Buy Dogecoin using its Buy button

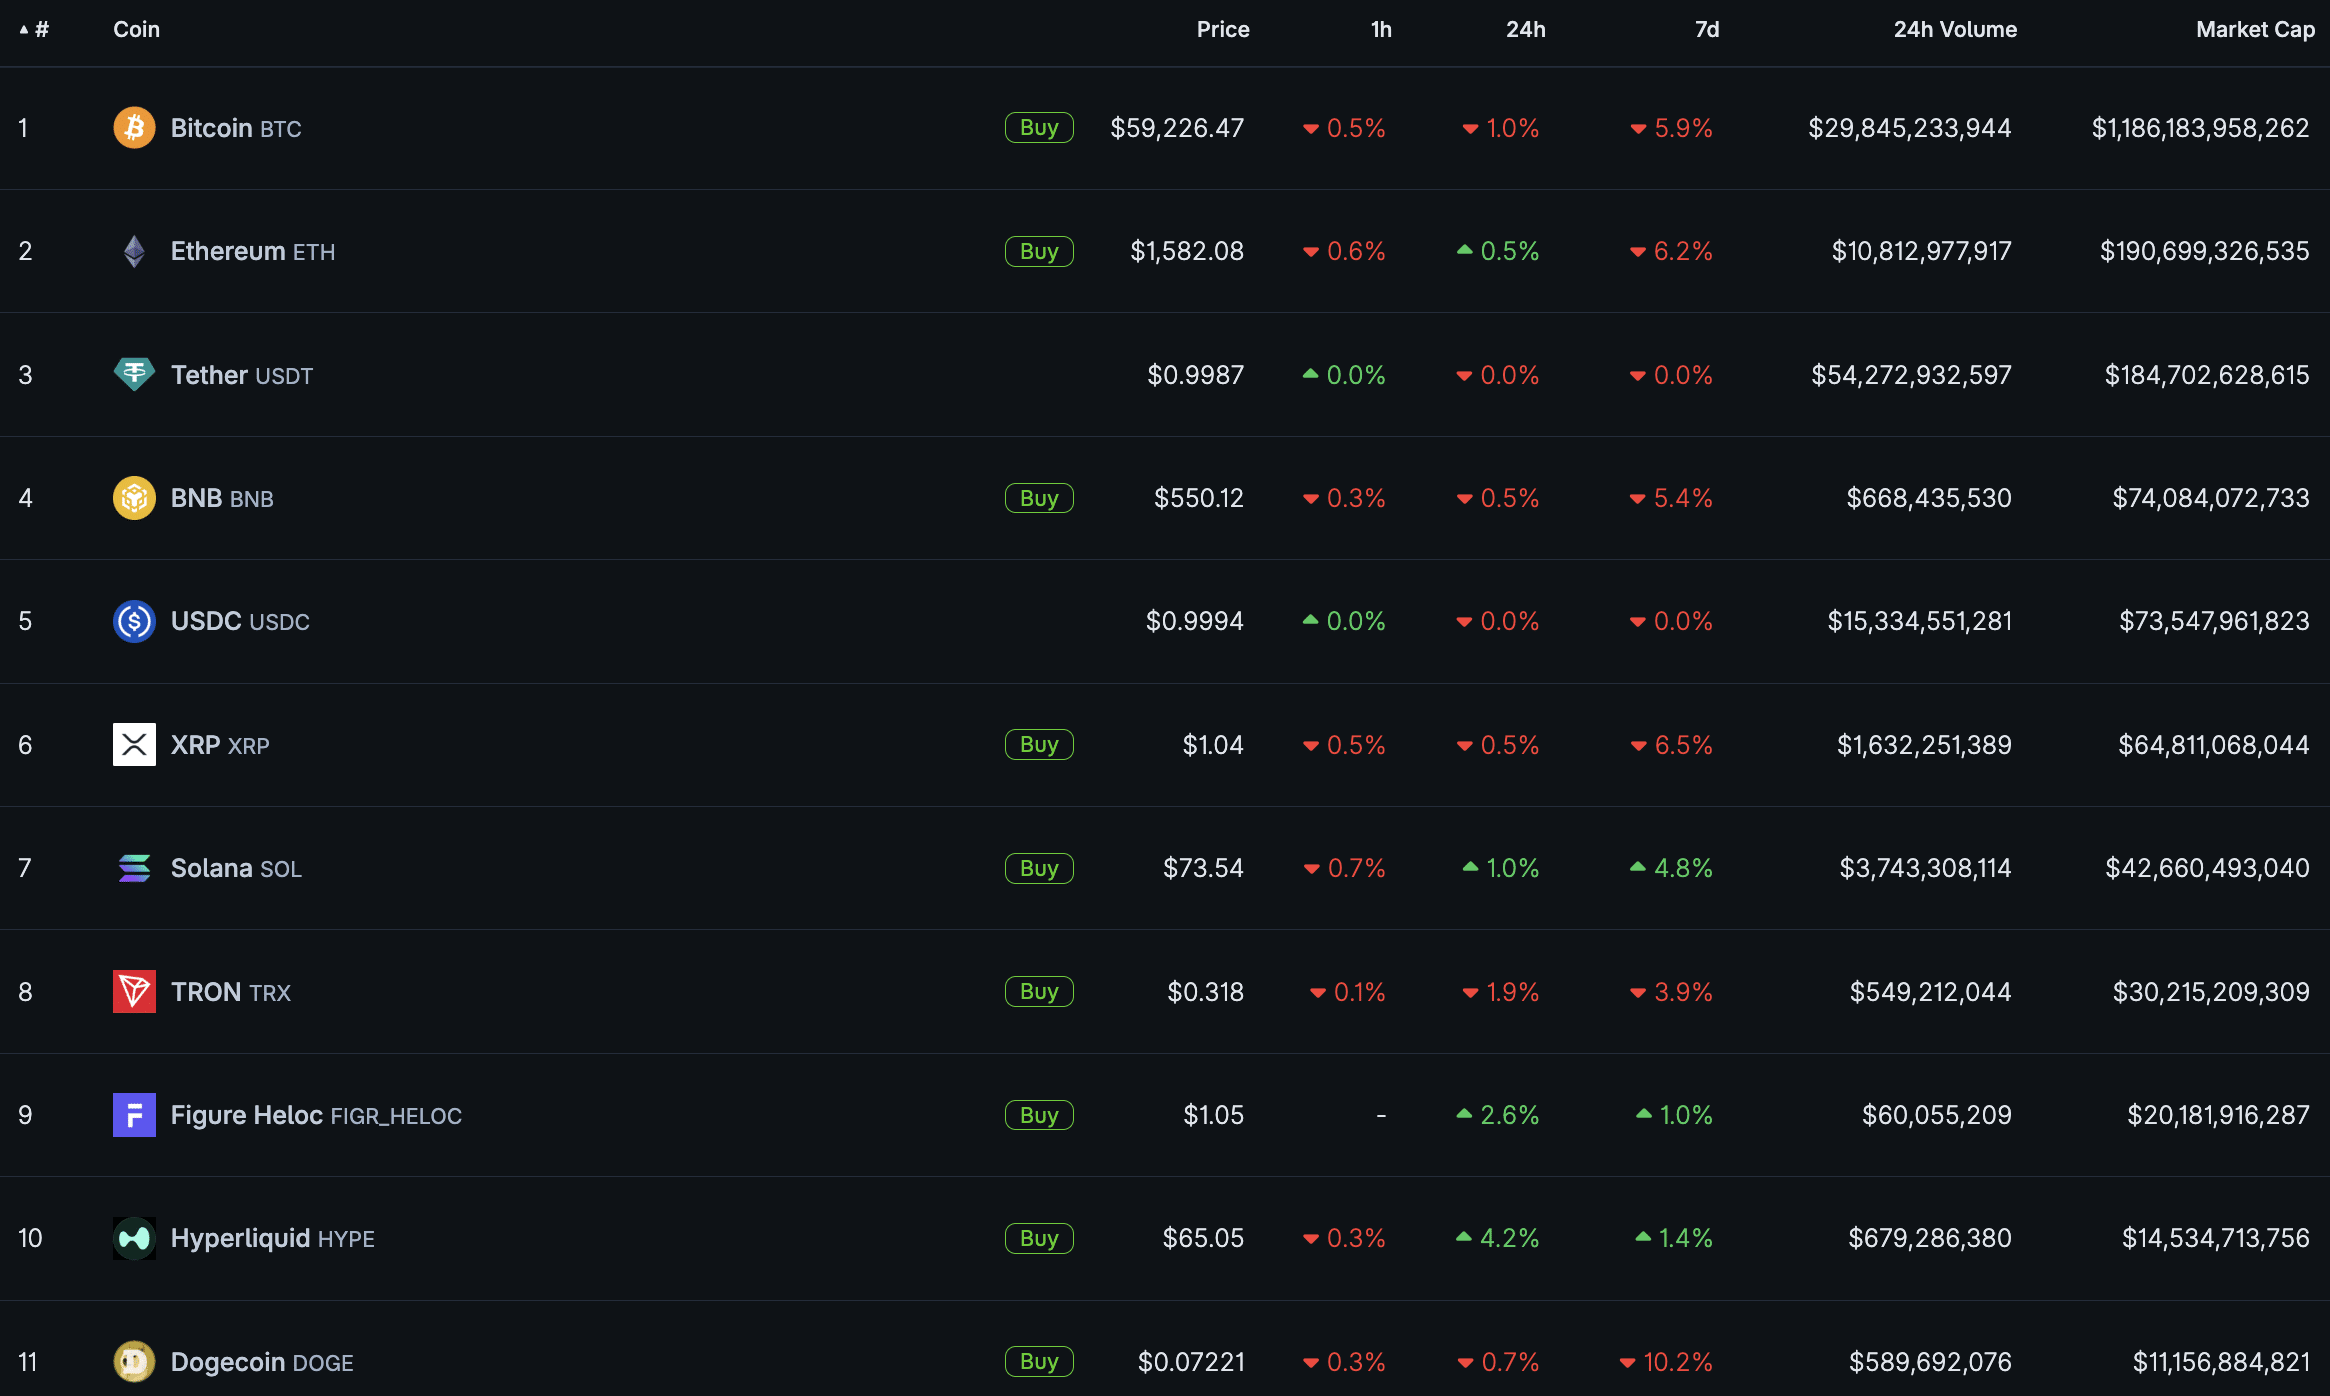[x=1039, y=1362]
